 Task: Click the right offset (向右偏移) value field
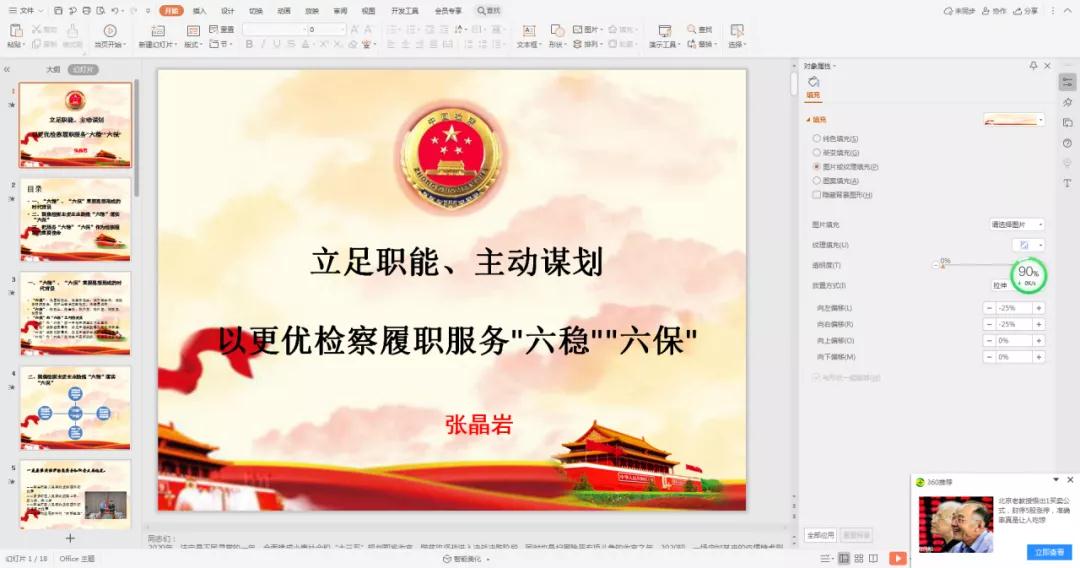coord(1014,324)
